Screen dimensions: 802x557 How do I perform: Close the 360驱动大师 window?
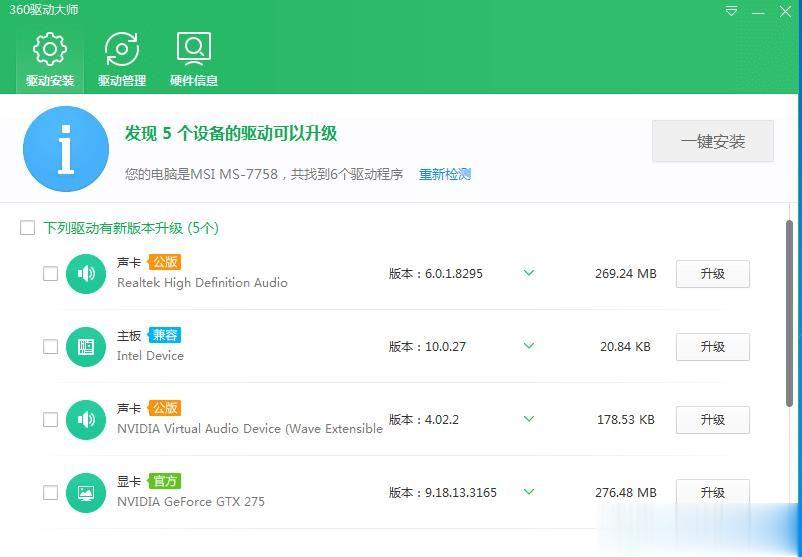coord(785,11)
